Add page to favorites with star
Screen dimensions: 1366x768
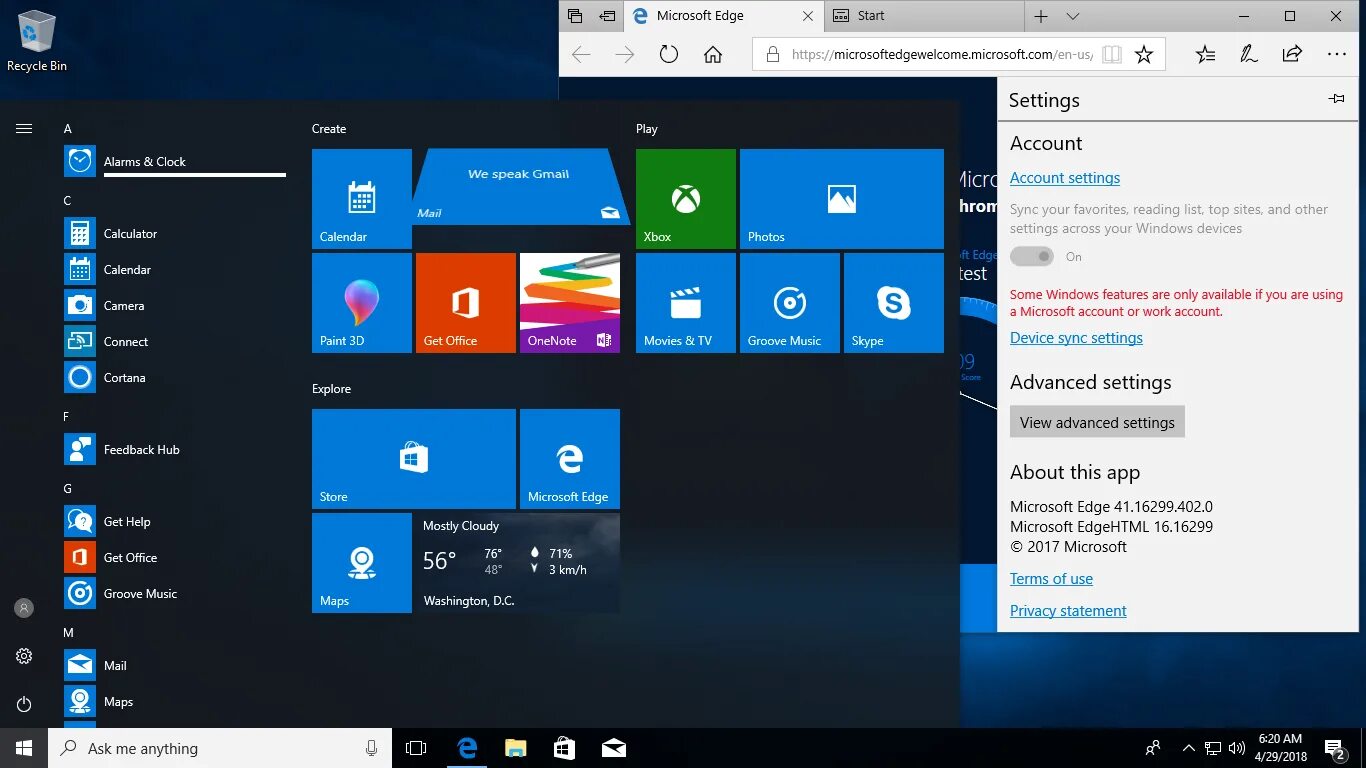1144,55
